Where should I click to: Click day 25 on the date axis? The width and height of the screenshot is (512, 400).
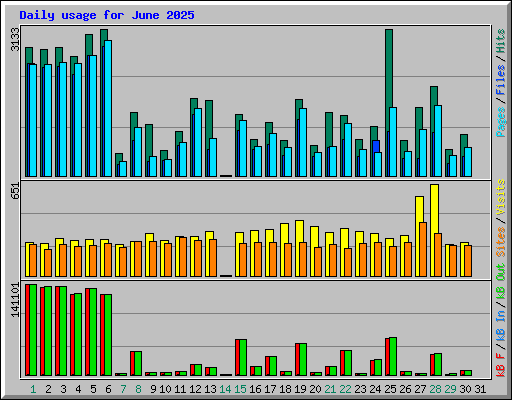(390, 389)
